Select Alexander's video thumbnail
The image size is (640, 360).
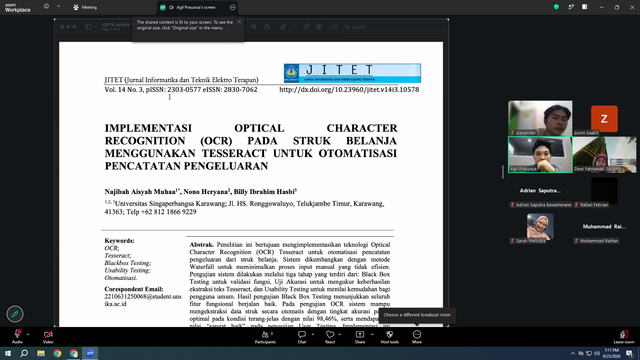click(x=540, y=118)
